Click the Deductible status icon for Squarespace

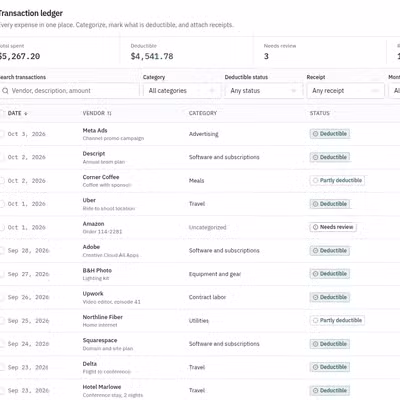click(315, 344)
